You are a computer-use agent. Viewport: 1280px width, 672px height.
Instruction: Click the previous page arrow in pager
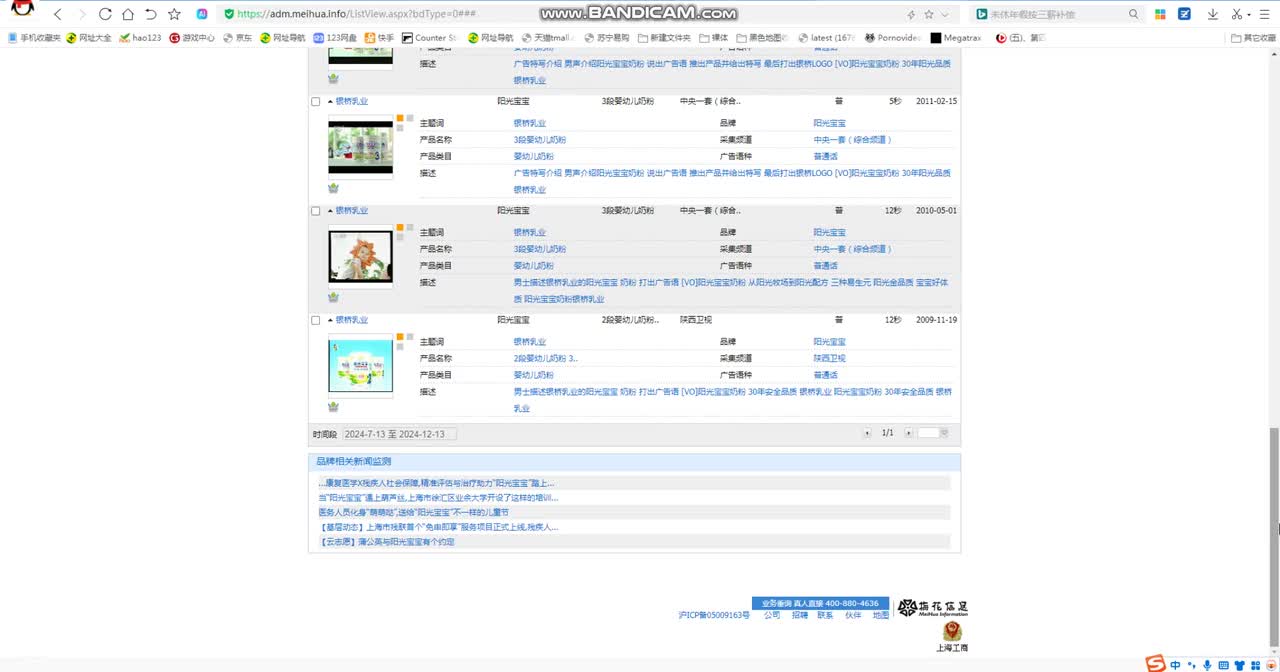867,433
